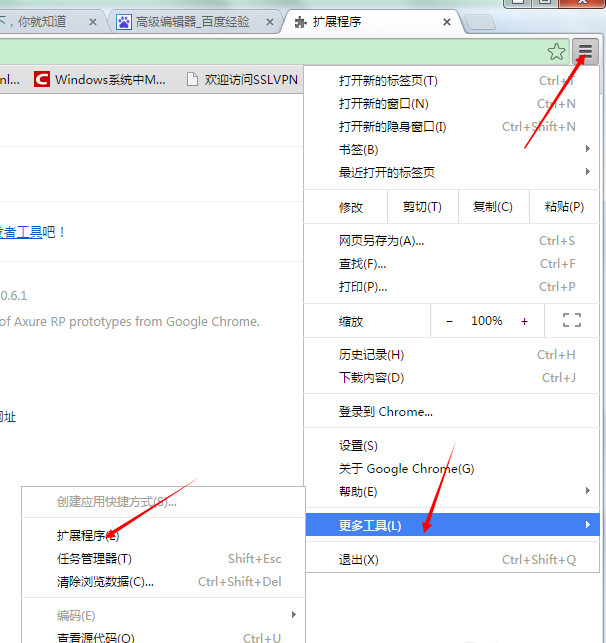Open the Windows系统中M... bookmark
The height and width of the screenshot is (643, 606).
(100, 79)
